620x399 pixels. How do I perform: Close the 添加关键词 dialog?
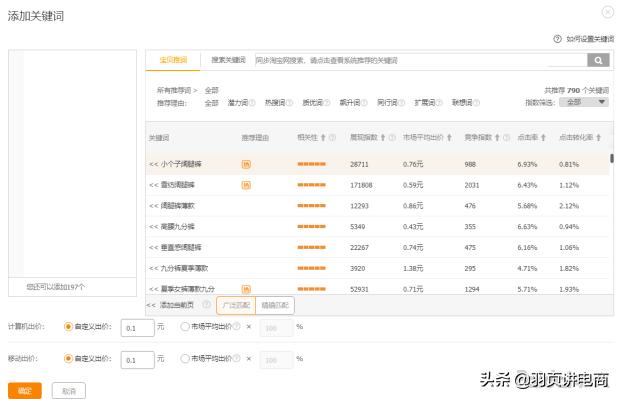point(608,12)
